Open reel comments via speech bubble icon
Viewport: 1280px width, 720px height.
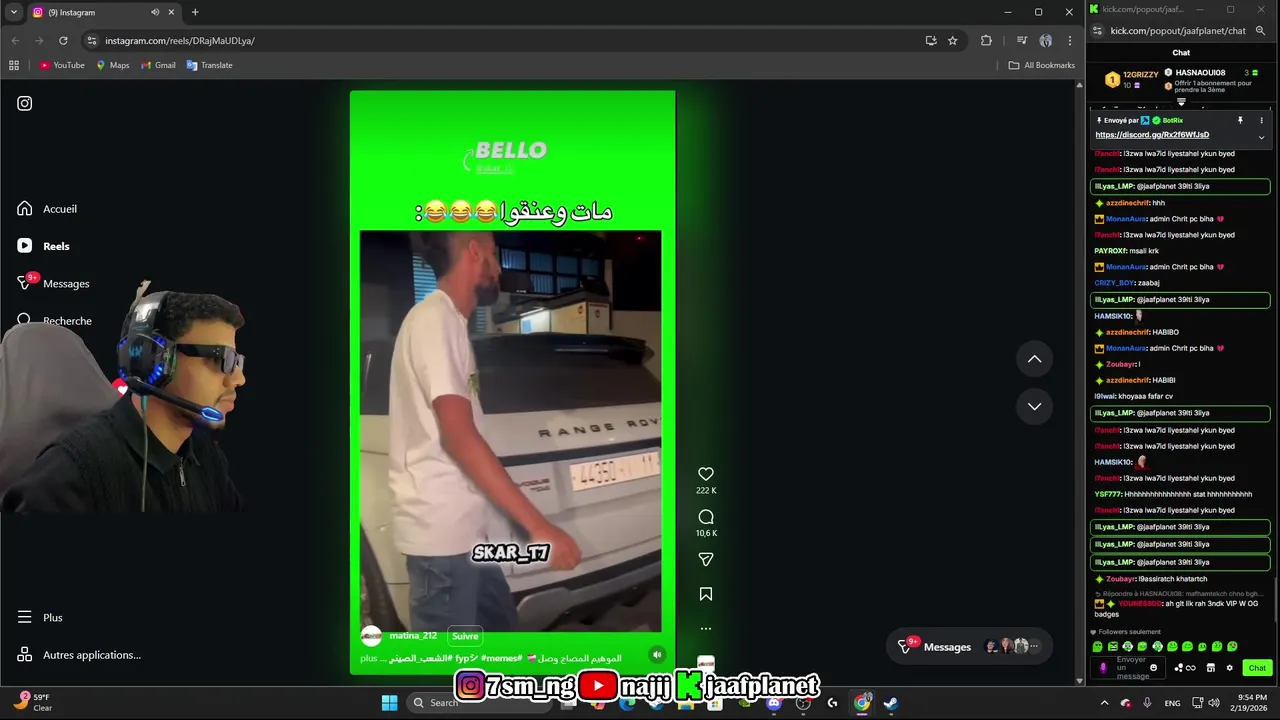click(706, 517)
